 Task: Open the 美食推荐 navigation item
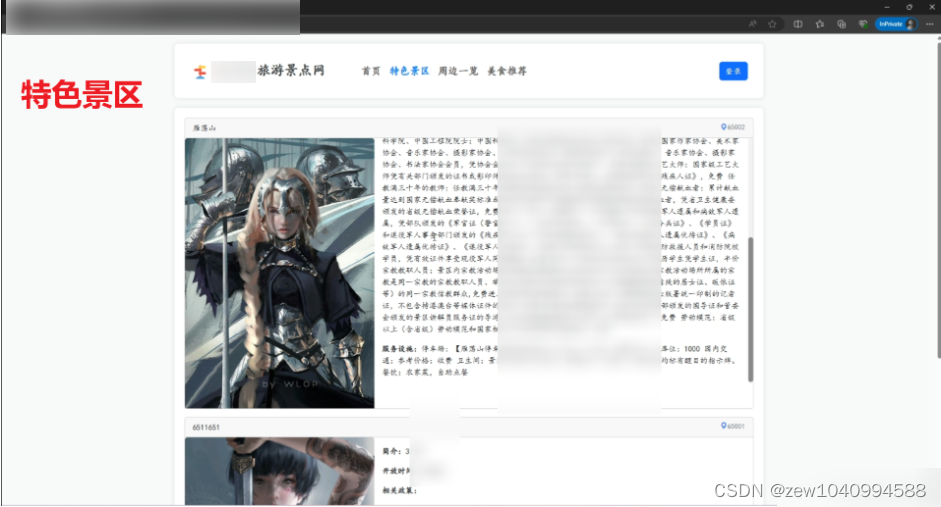[x=507, y=71]
